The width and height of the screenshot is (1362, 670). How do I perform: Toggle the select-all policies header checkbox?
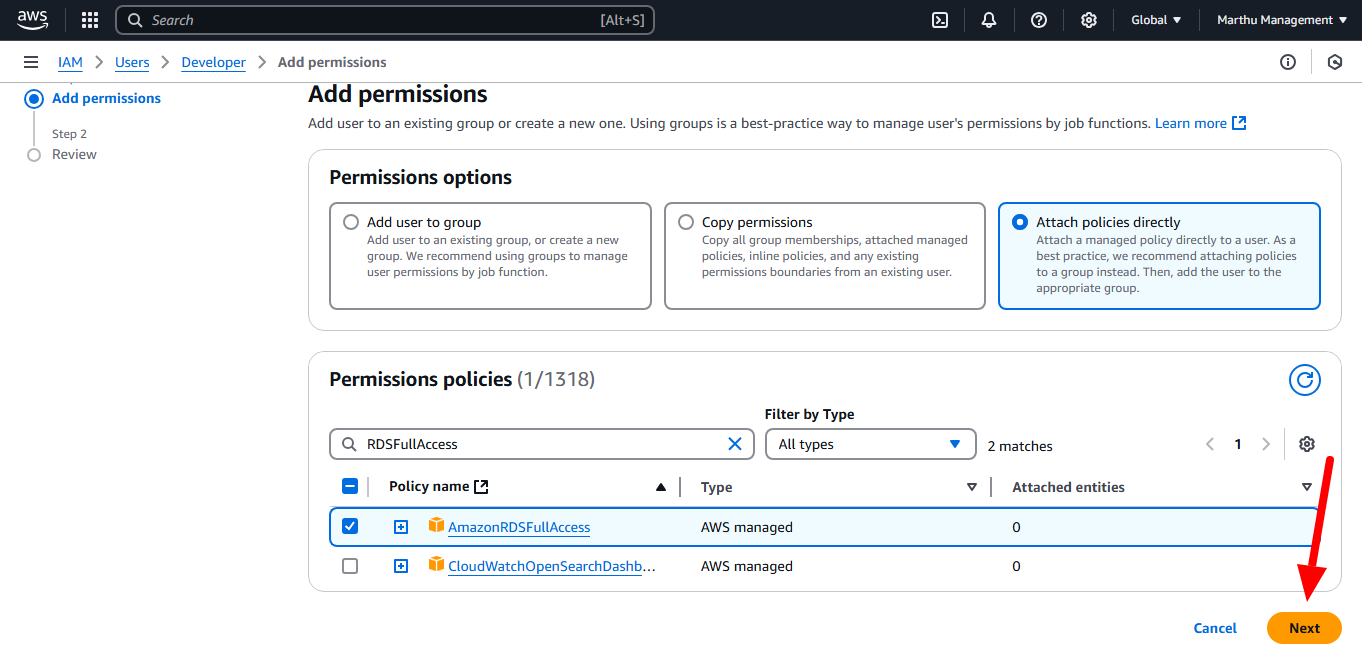click(x=350, y=486)
